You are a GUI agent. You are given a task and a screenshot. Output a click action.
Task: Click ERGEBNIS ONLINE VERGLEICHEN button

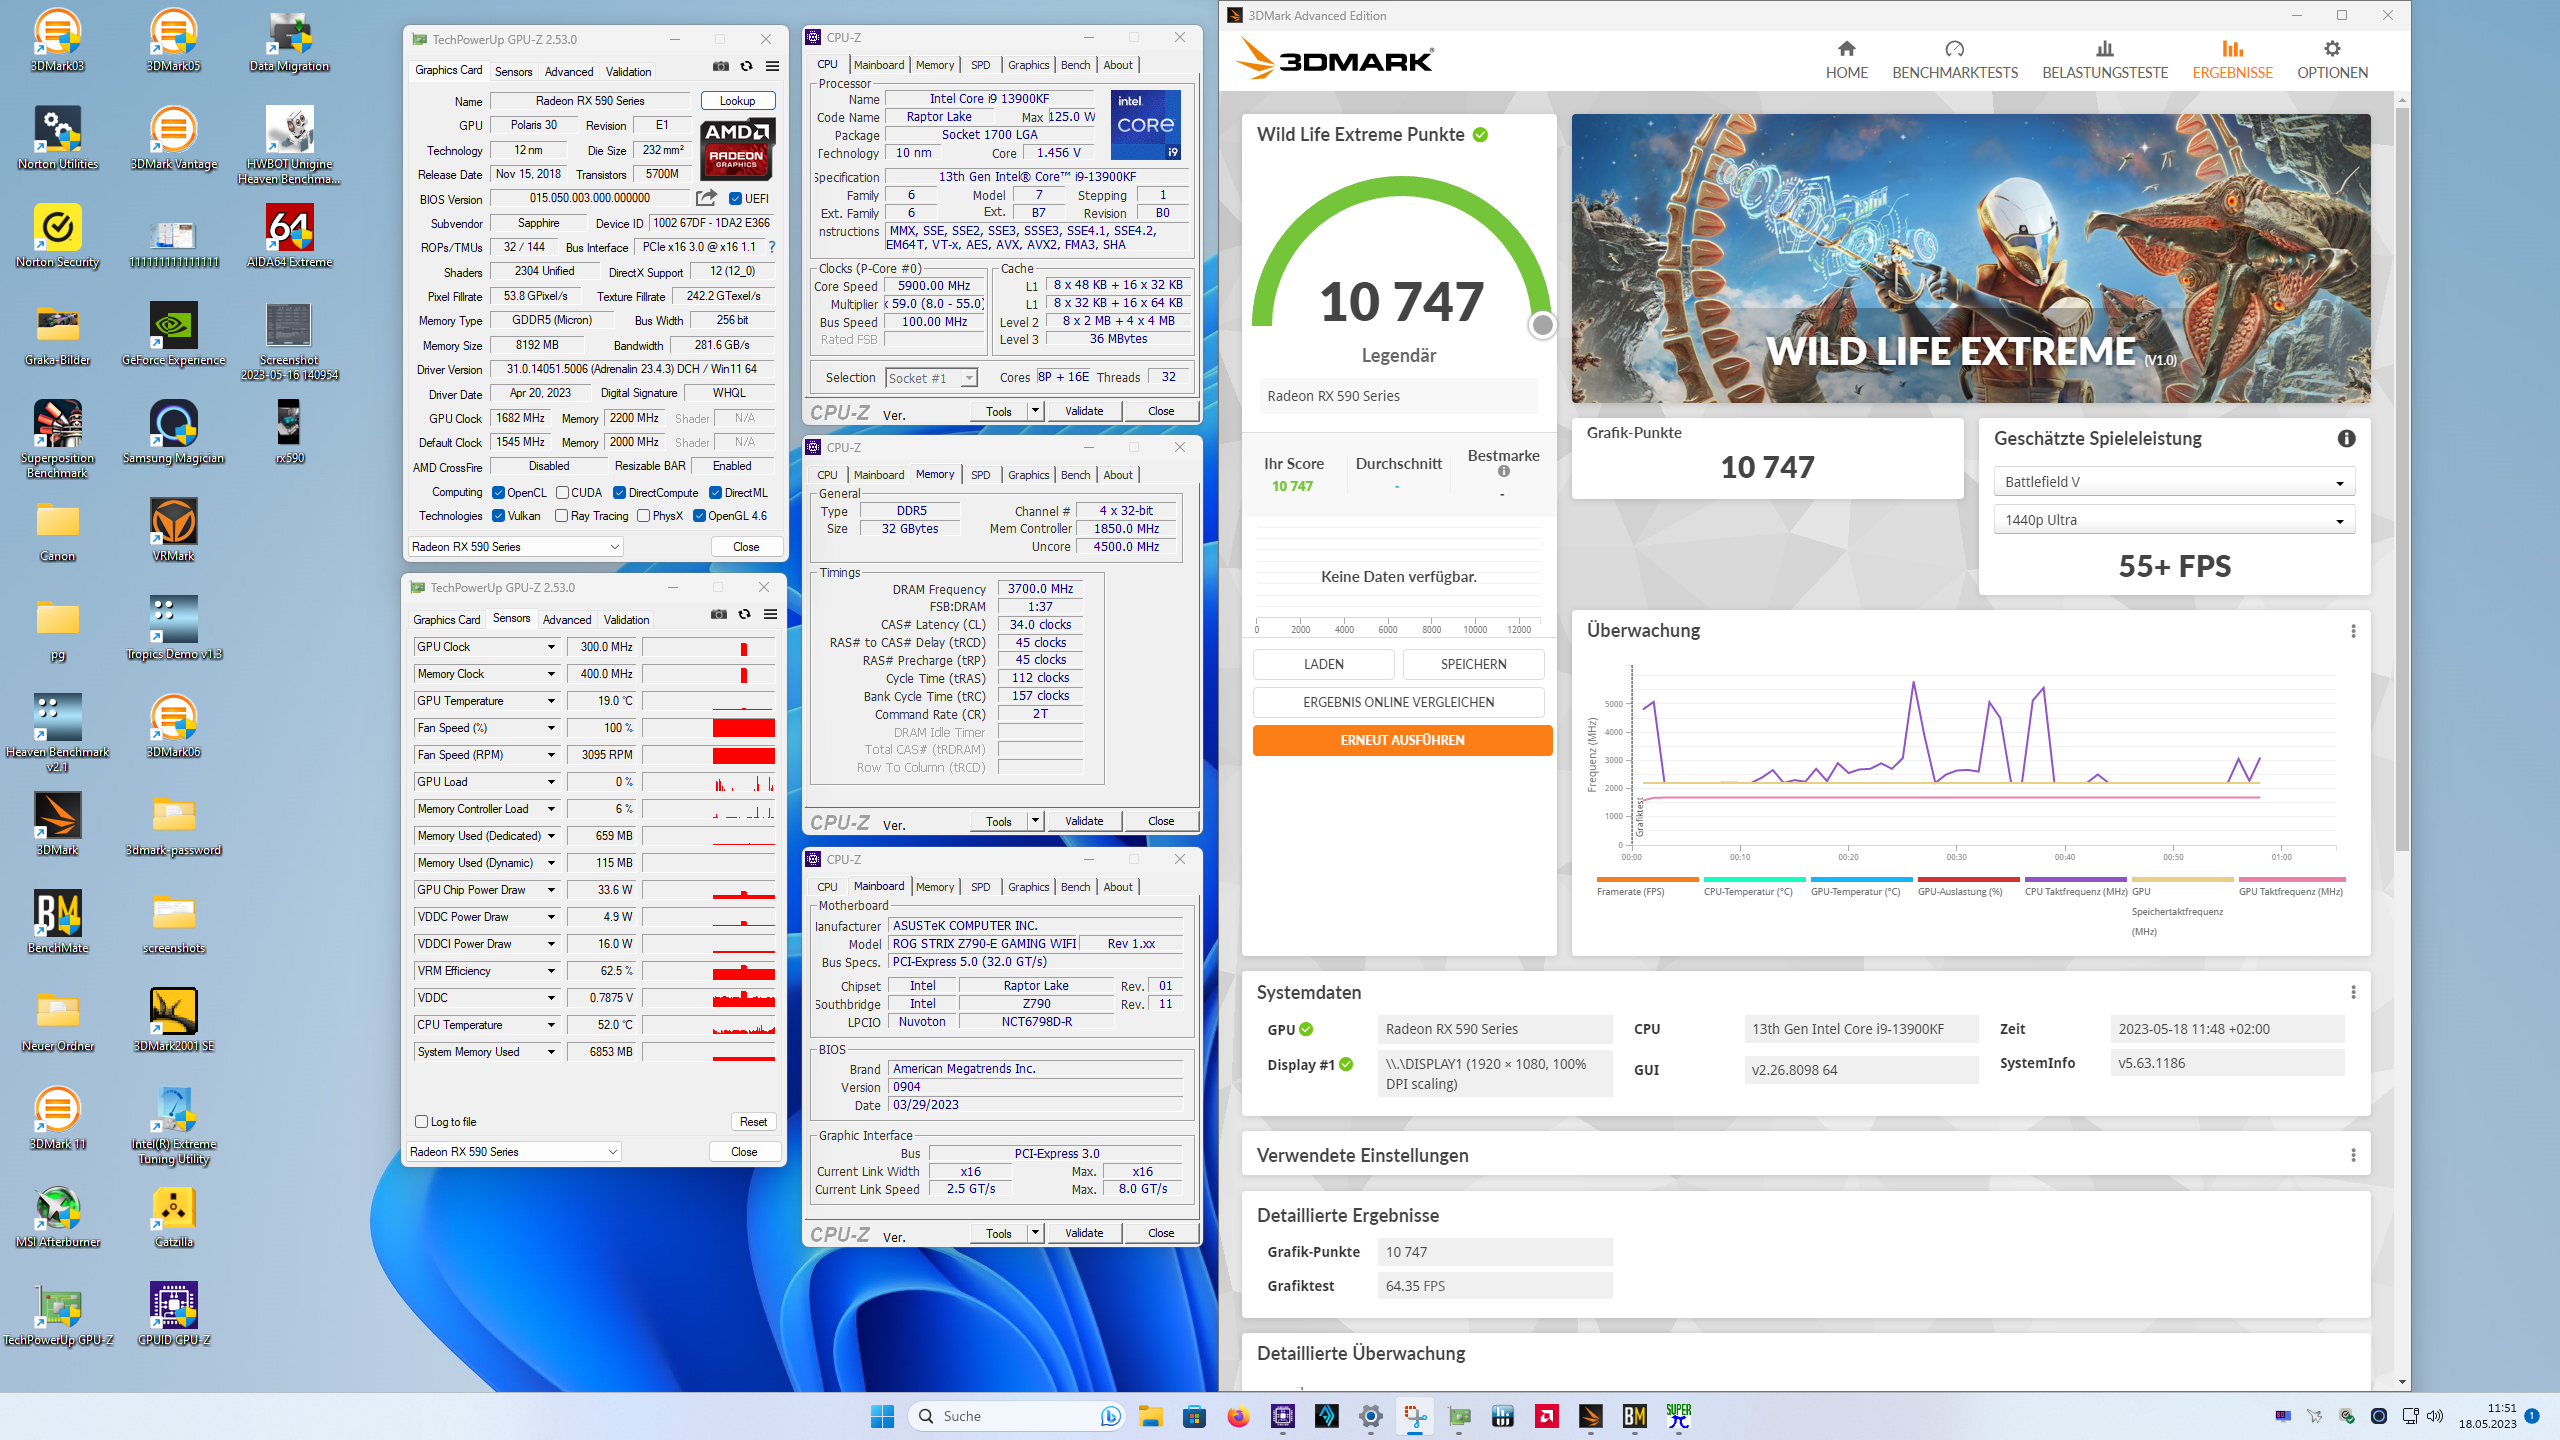point(1398,702)
